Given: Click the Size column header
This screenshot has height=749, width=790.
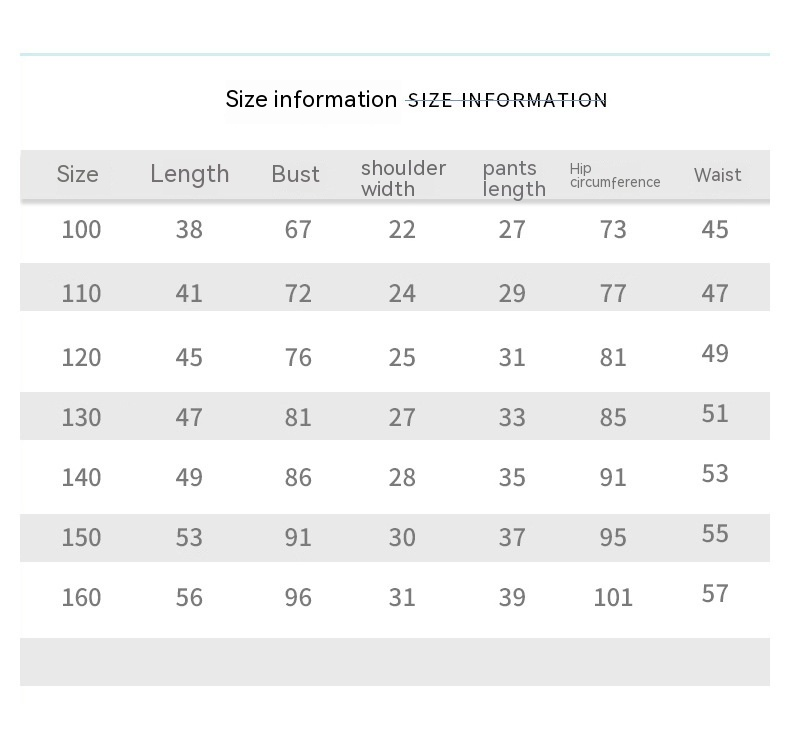Looking at the screenshot, I should tap(77, 174).
